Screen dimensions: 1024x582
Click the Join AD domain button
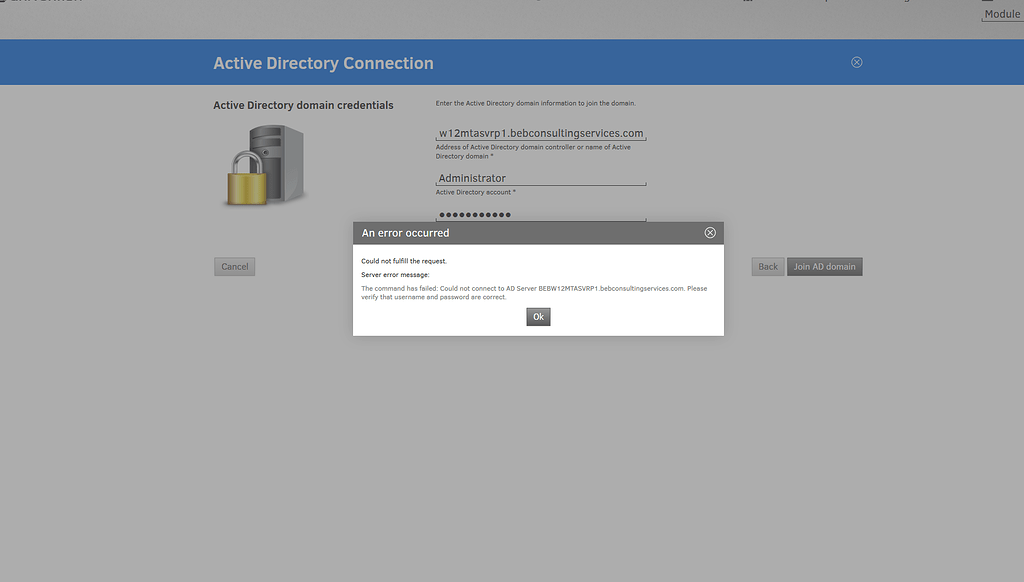point(824,267)
